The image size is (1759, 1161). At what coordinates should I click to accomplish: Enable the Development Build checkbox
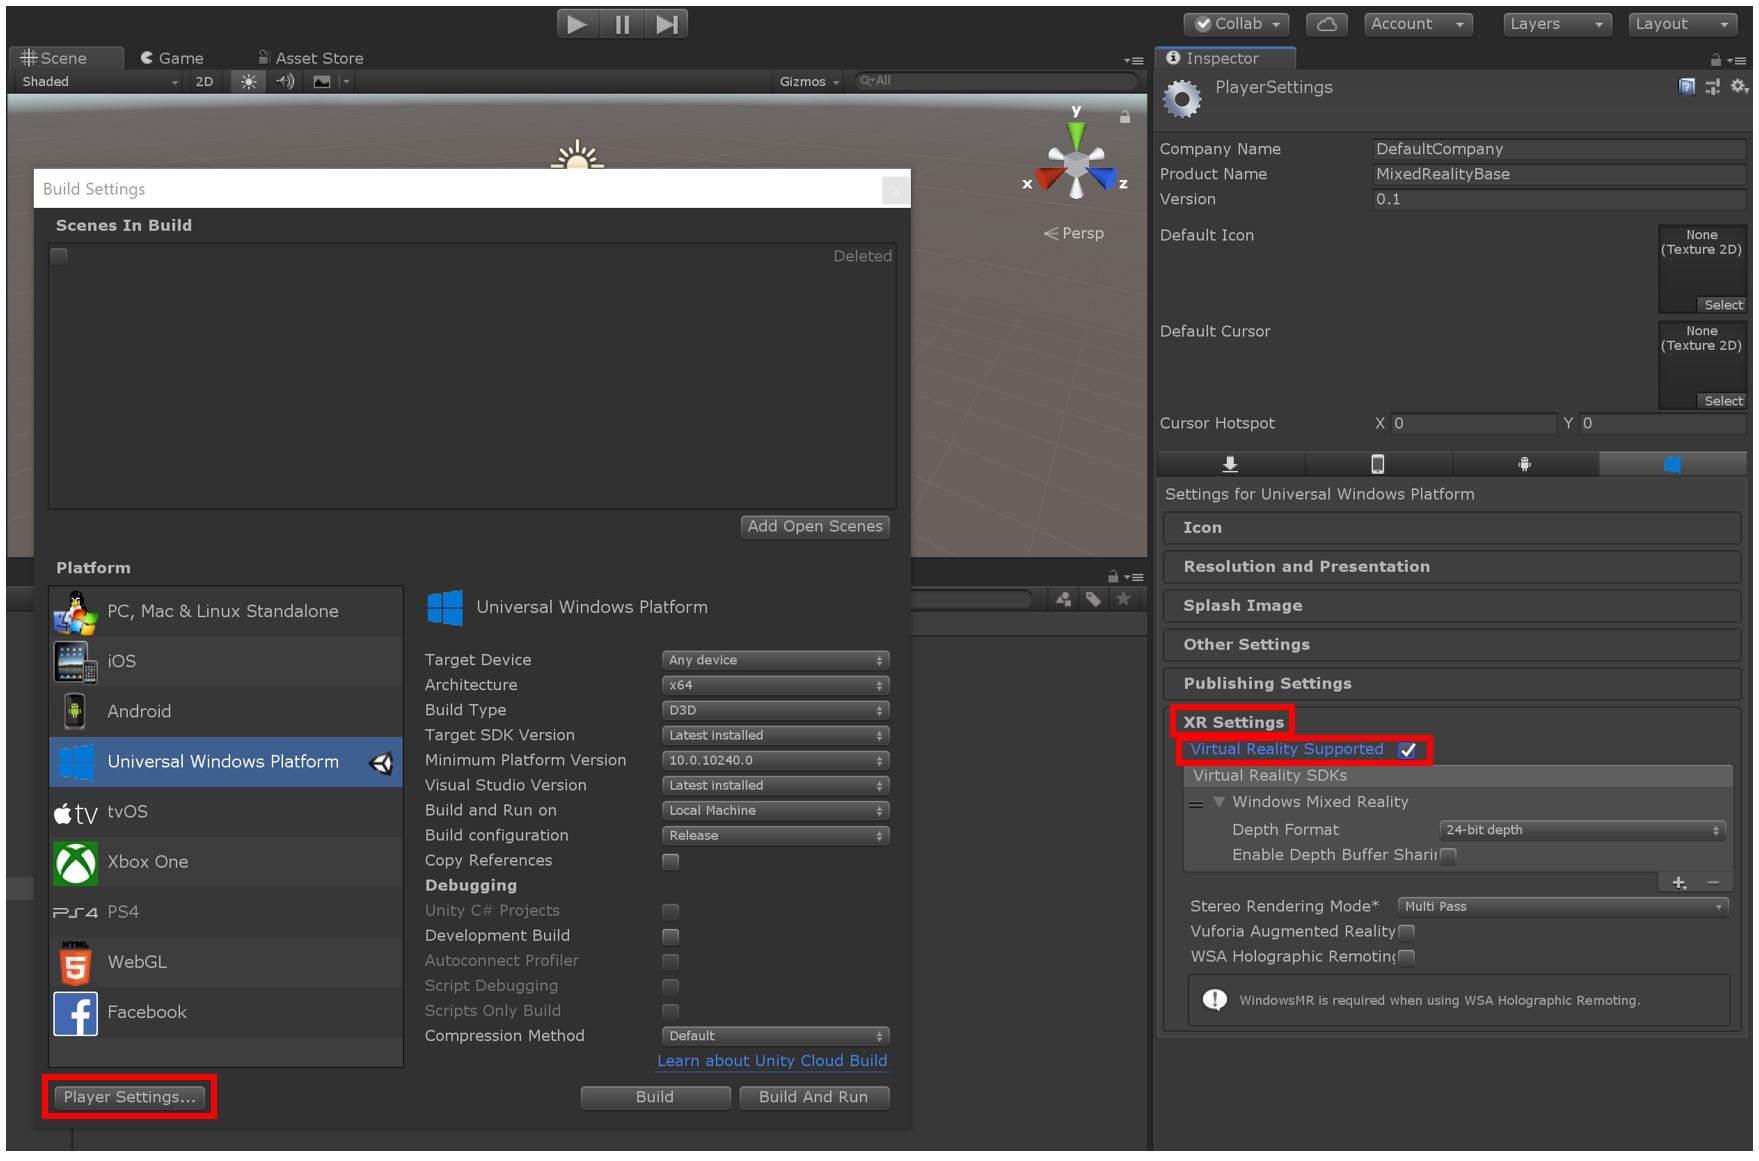pyautogui.click(x=670, y=936)
